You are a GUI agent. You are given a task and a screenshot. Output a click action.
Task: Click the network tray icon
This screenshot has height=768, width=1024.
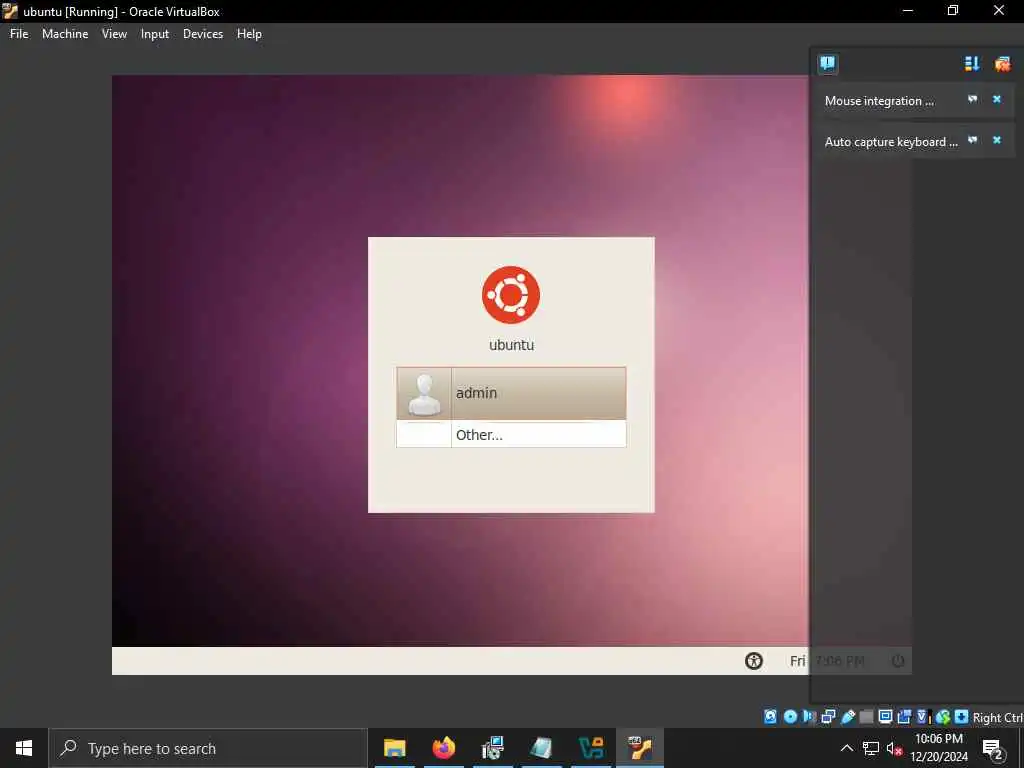pyautogui.click(x=871, y=748)
